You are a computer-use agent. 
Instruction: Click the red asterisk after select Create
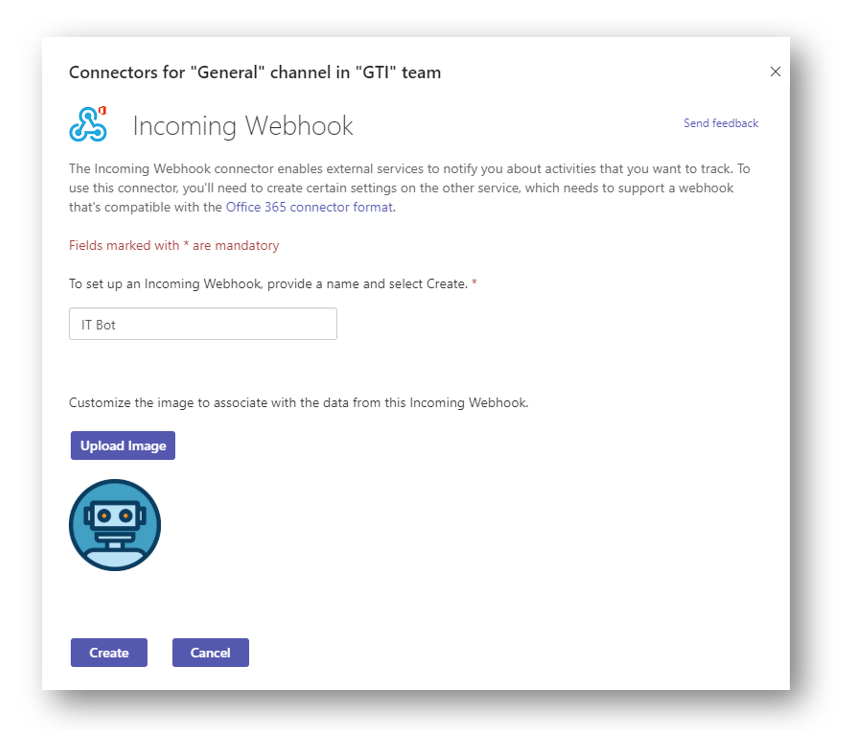(x=474, y=282)
